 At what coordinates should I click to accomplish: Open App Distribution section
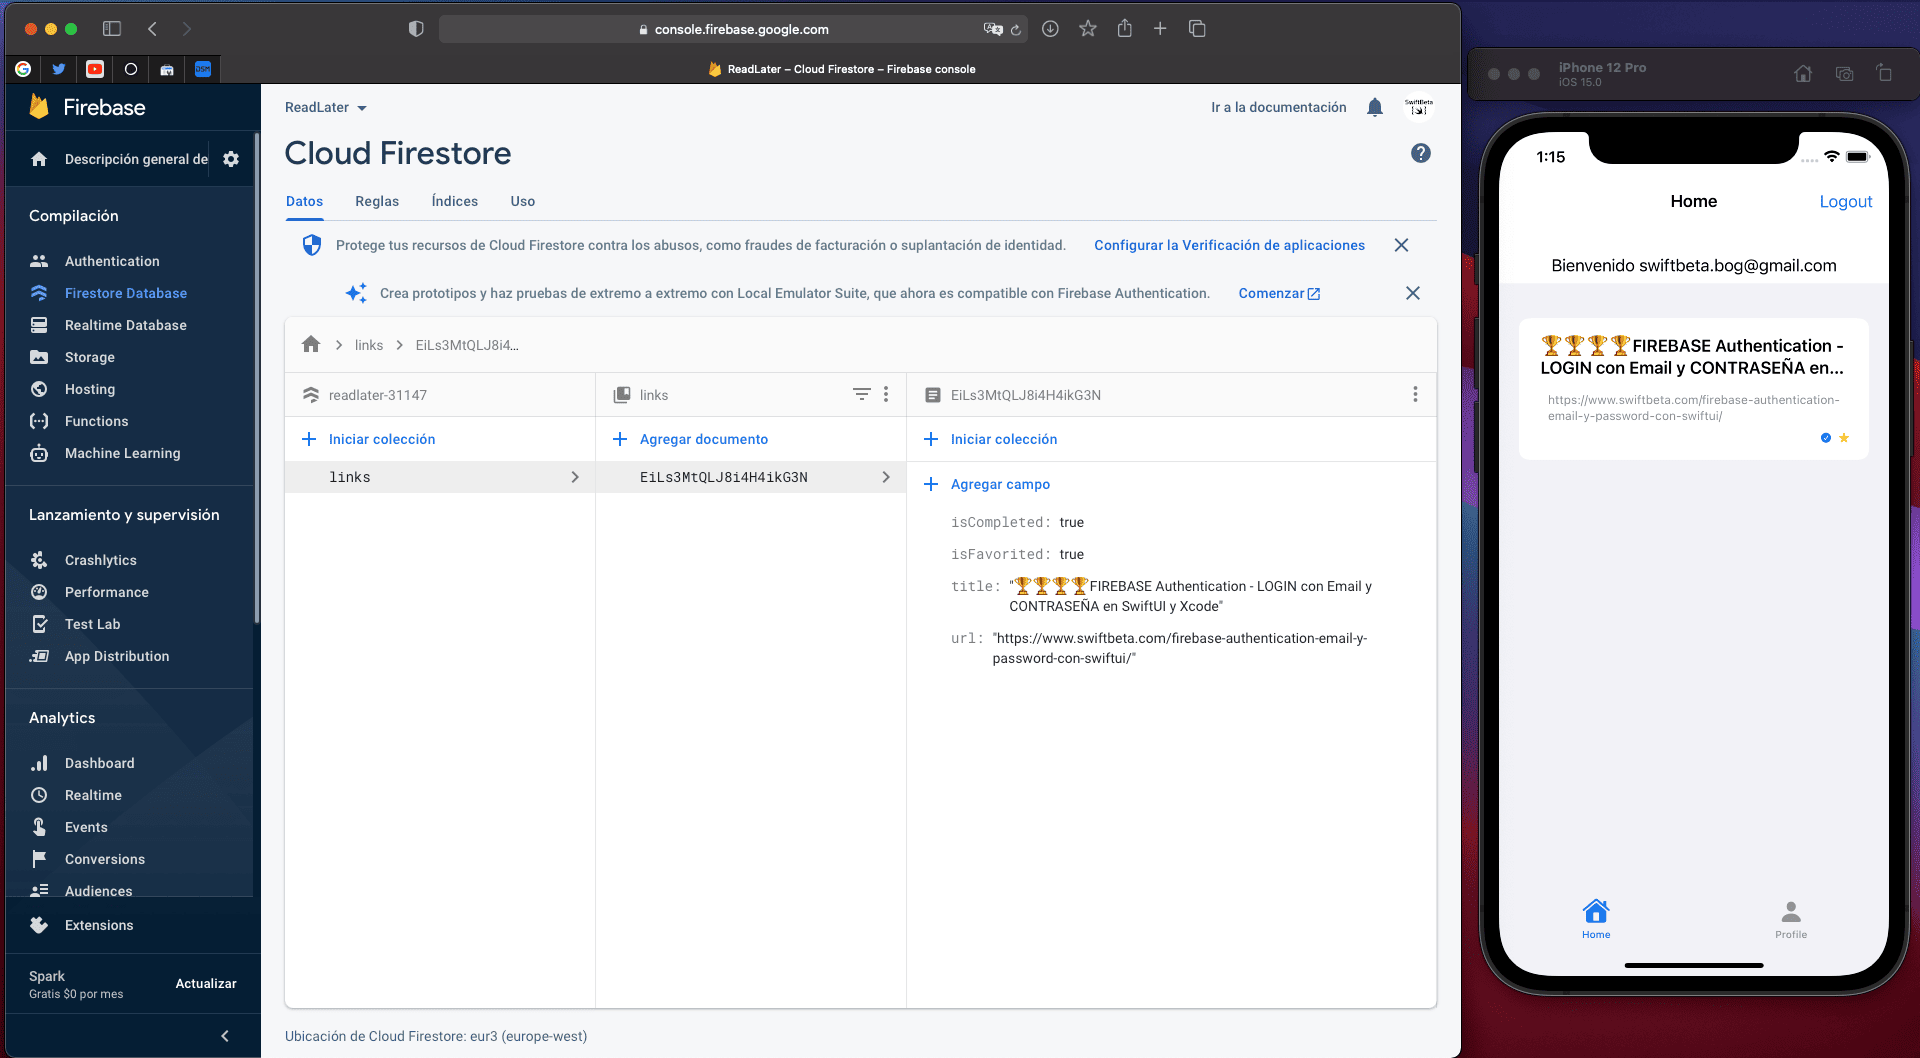pyautogui.click(x=116, y=656)
